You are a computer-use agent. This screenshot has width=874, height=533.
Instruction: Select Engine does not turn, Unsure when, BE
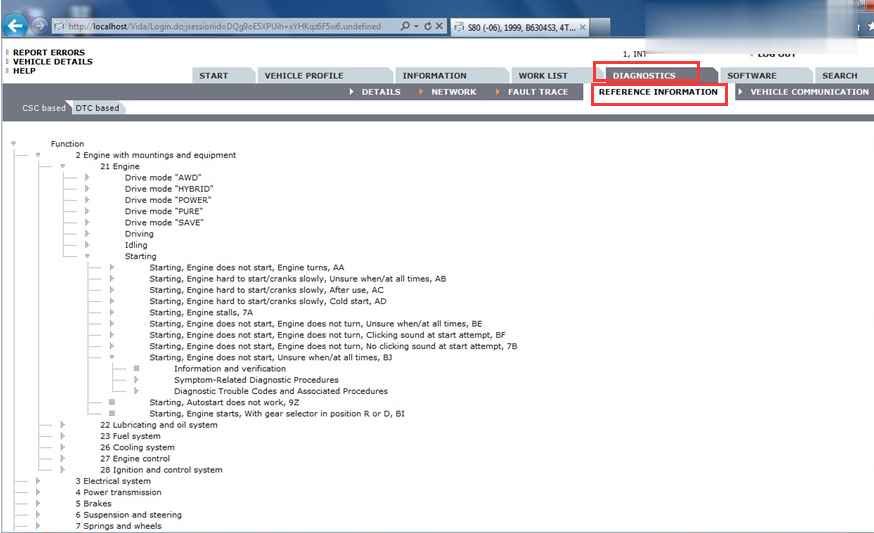(x=315, y=323)
